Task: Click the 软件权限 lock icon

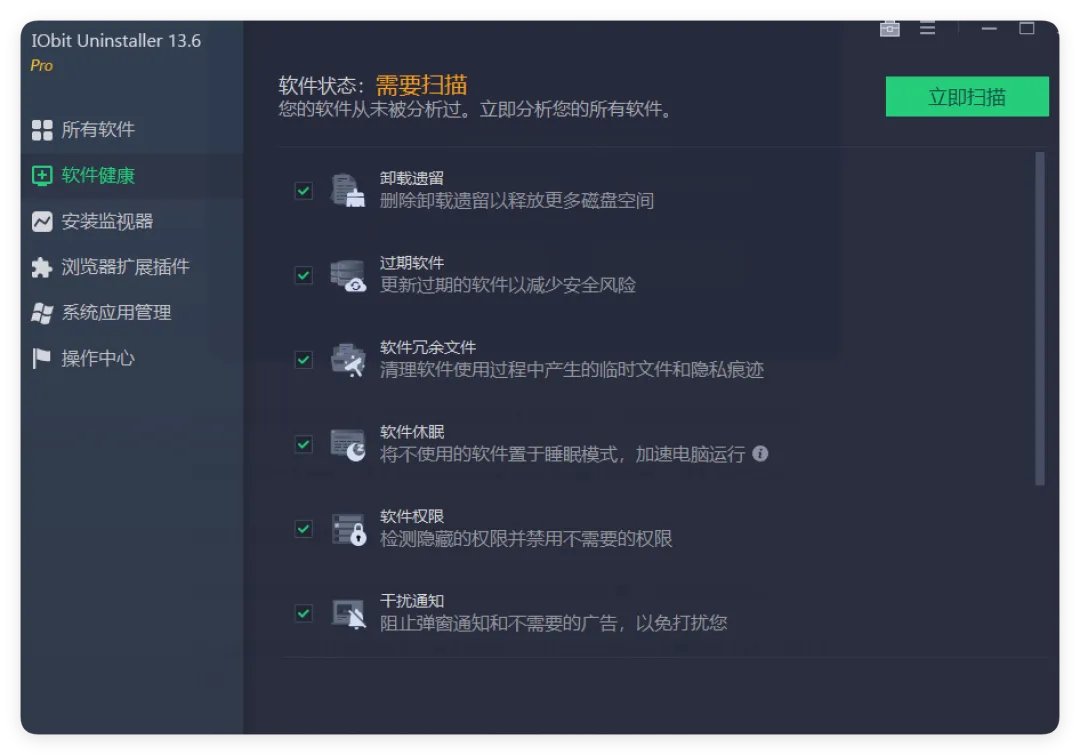Action: pos(348,529)
